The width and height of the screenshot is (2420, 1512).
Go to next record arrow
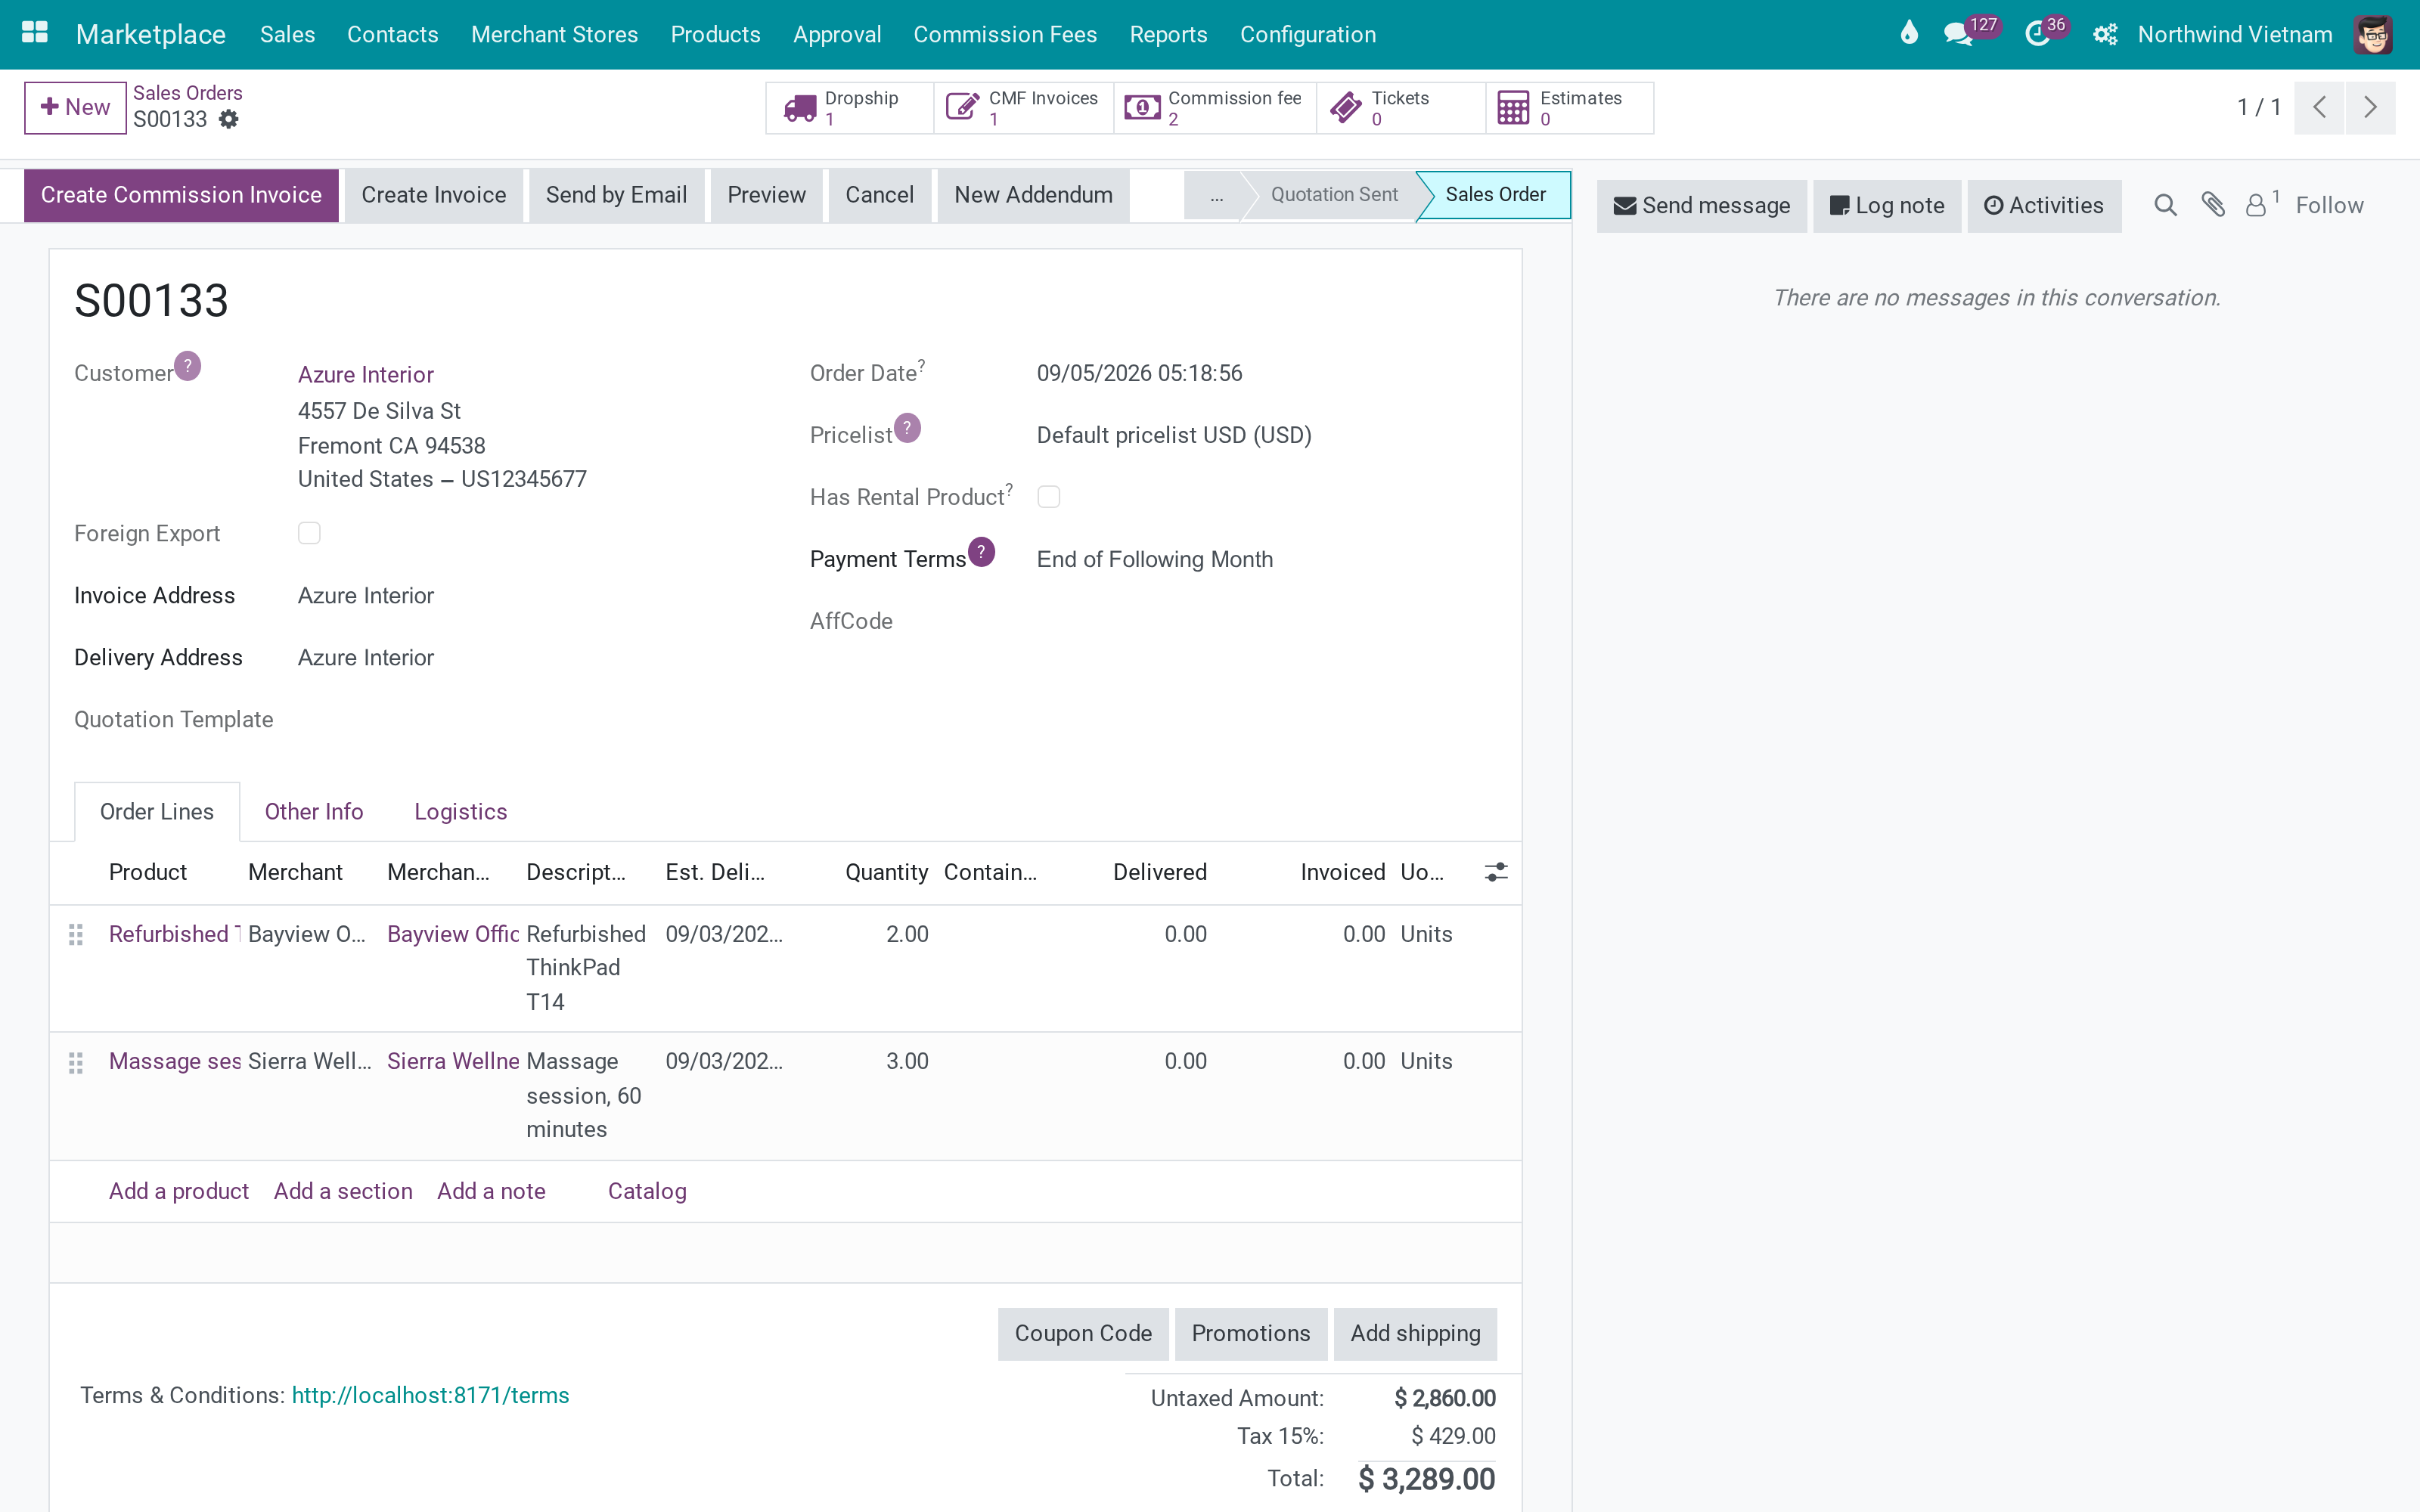point(2370,107)
